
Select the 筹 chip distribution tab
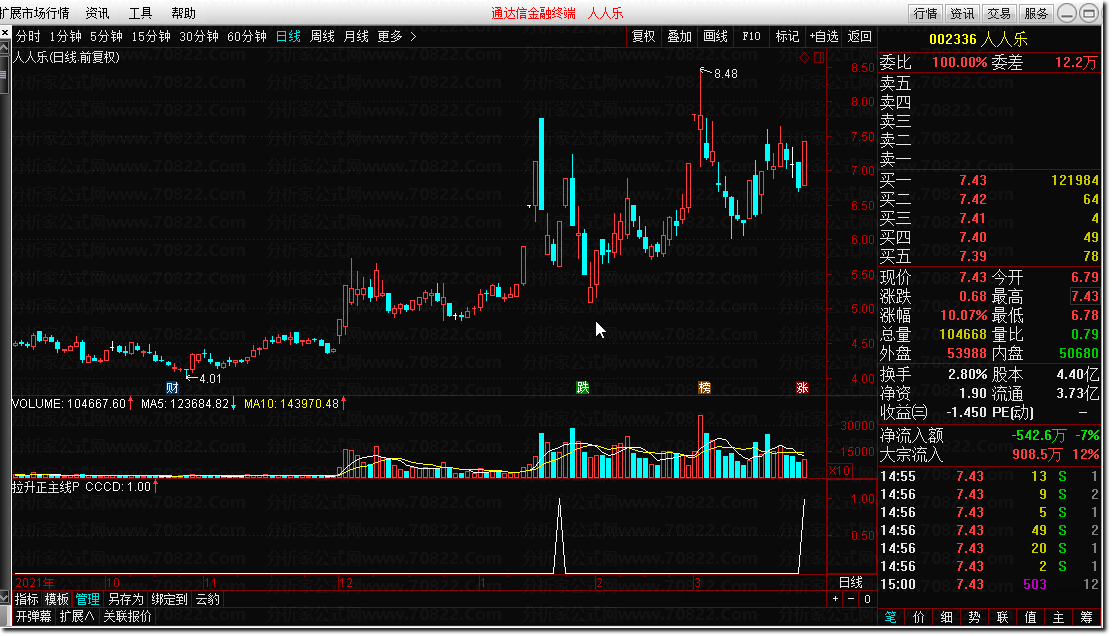pos(1086,618)
